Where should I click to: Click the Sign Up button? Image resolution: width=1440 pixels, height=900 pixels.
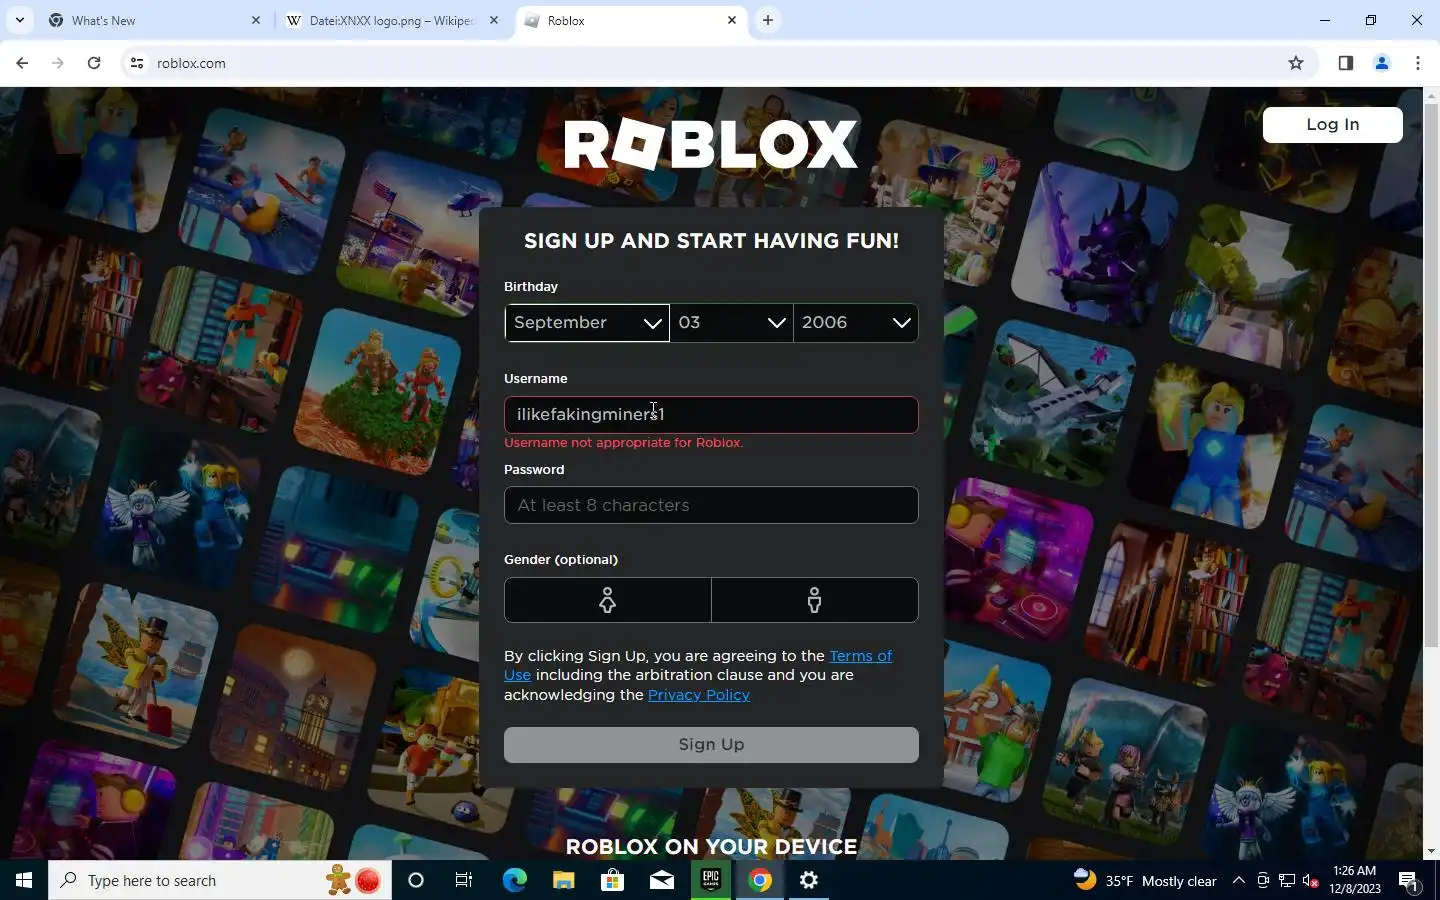coord(711,745)
